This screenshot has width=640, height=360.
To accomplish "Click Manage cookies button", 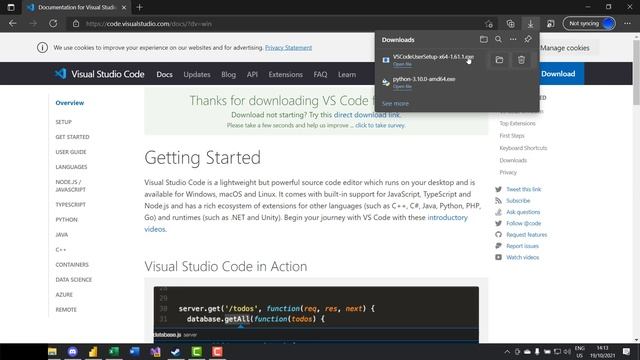I will 564,48.
